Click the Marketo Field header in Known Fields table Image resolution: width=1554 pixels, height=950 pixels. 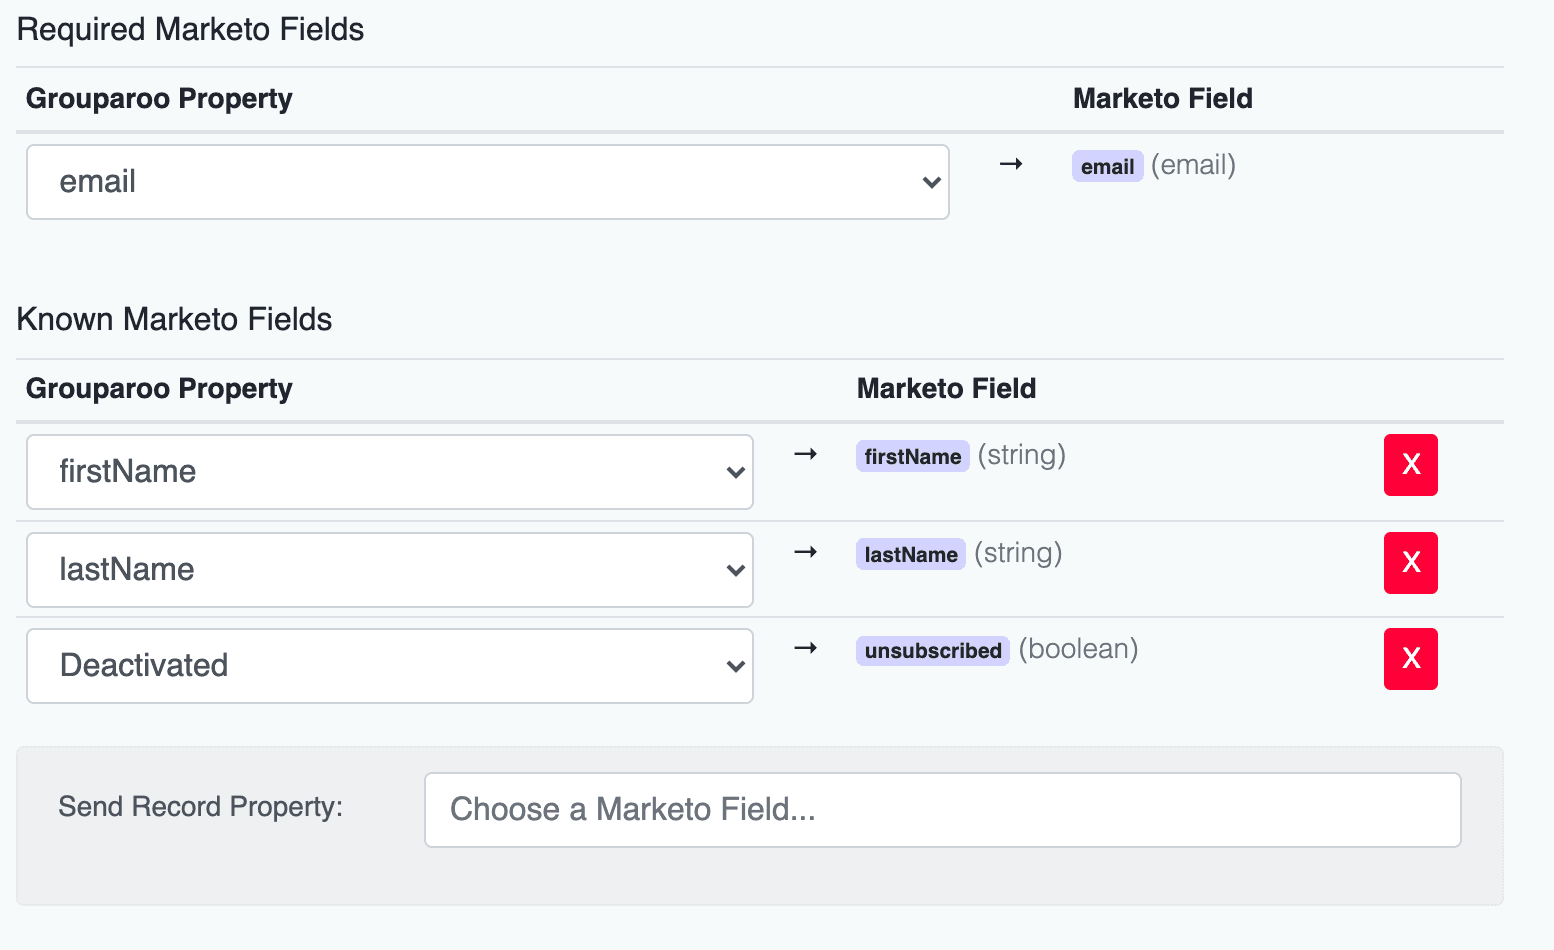[x=946, y=389]
